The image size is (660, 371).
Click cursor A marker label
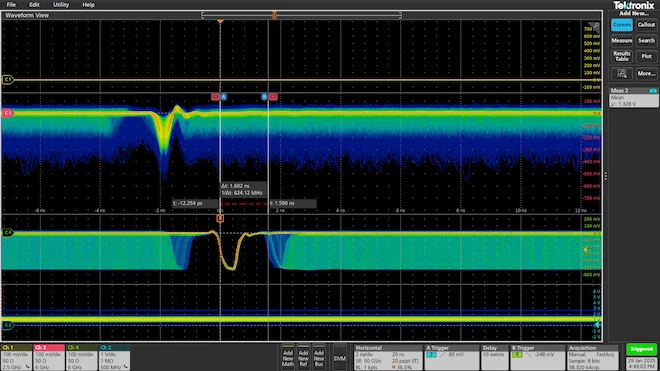click(x=224, y=97)
